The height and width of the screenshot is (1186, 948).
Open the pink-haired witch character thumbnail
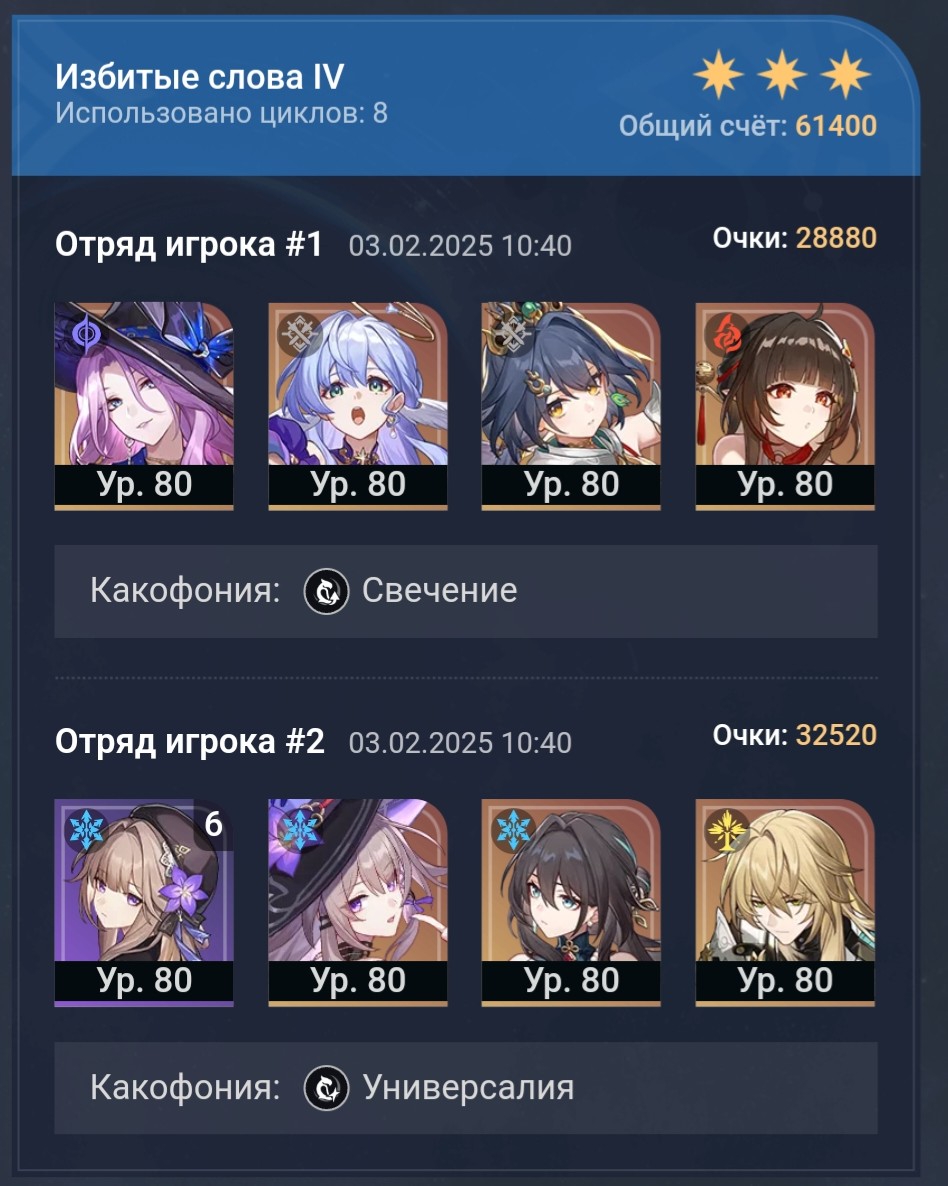pyautogui.click(x=144, y=406)
